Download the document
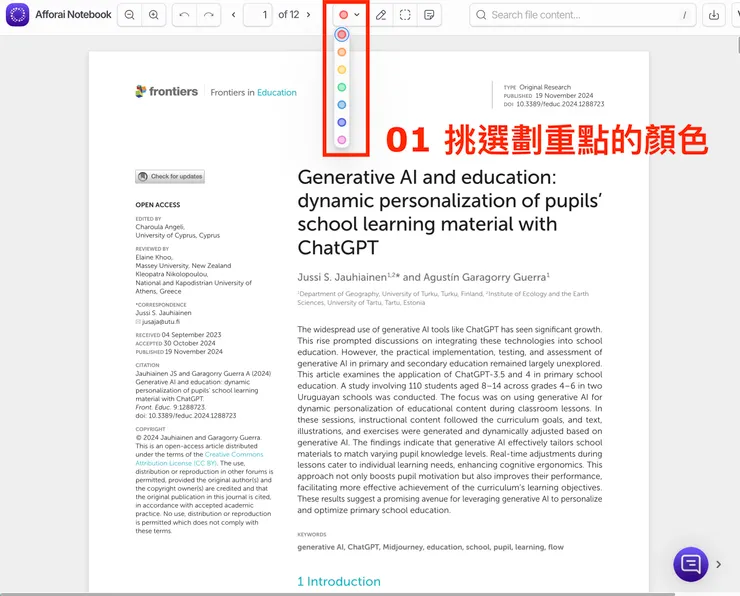This screenshot has width=740, height=596. point(714,15)
